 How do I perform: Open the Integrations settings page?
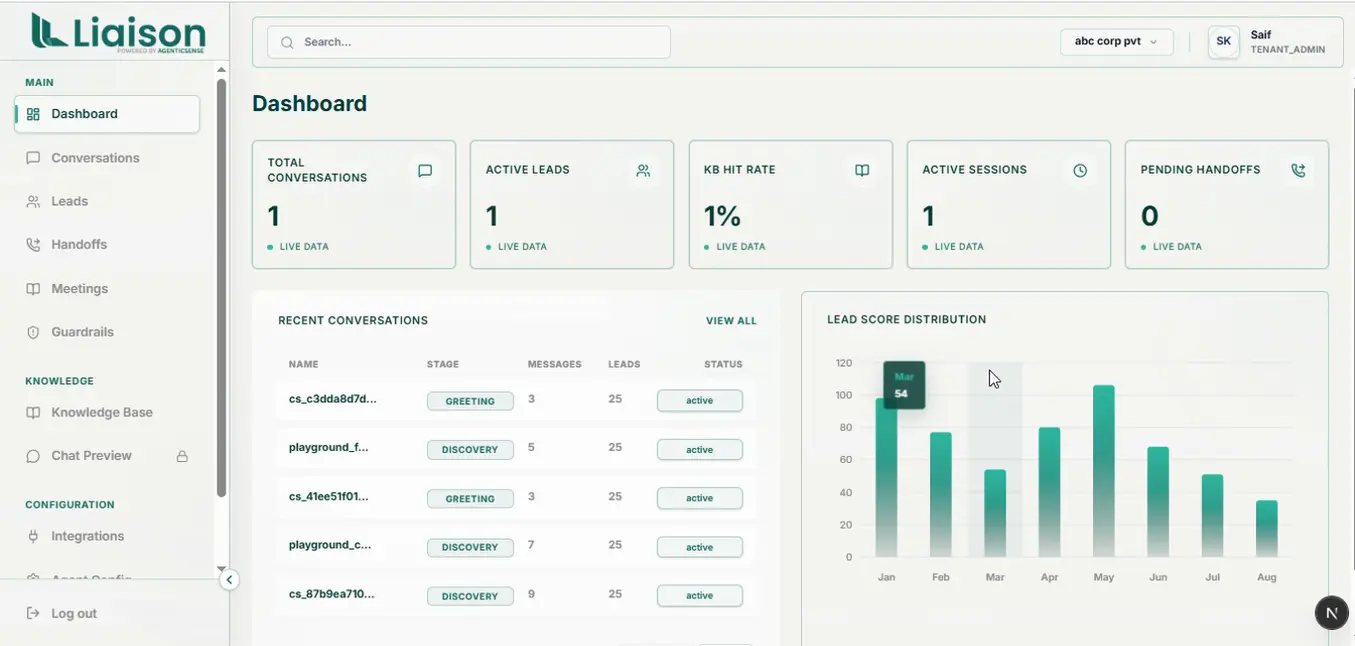point(107,536)
